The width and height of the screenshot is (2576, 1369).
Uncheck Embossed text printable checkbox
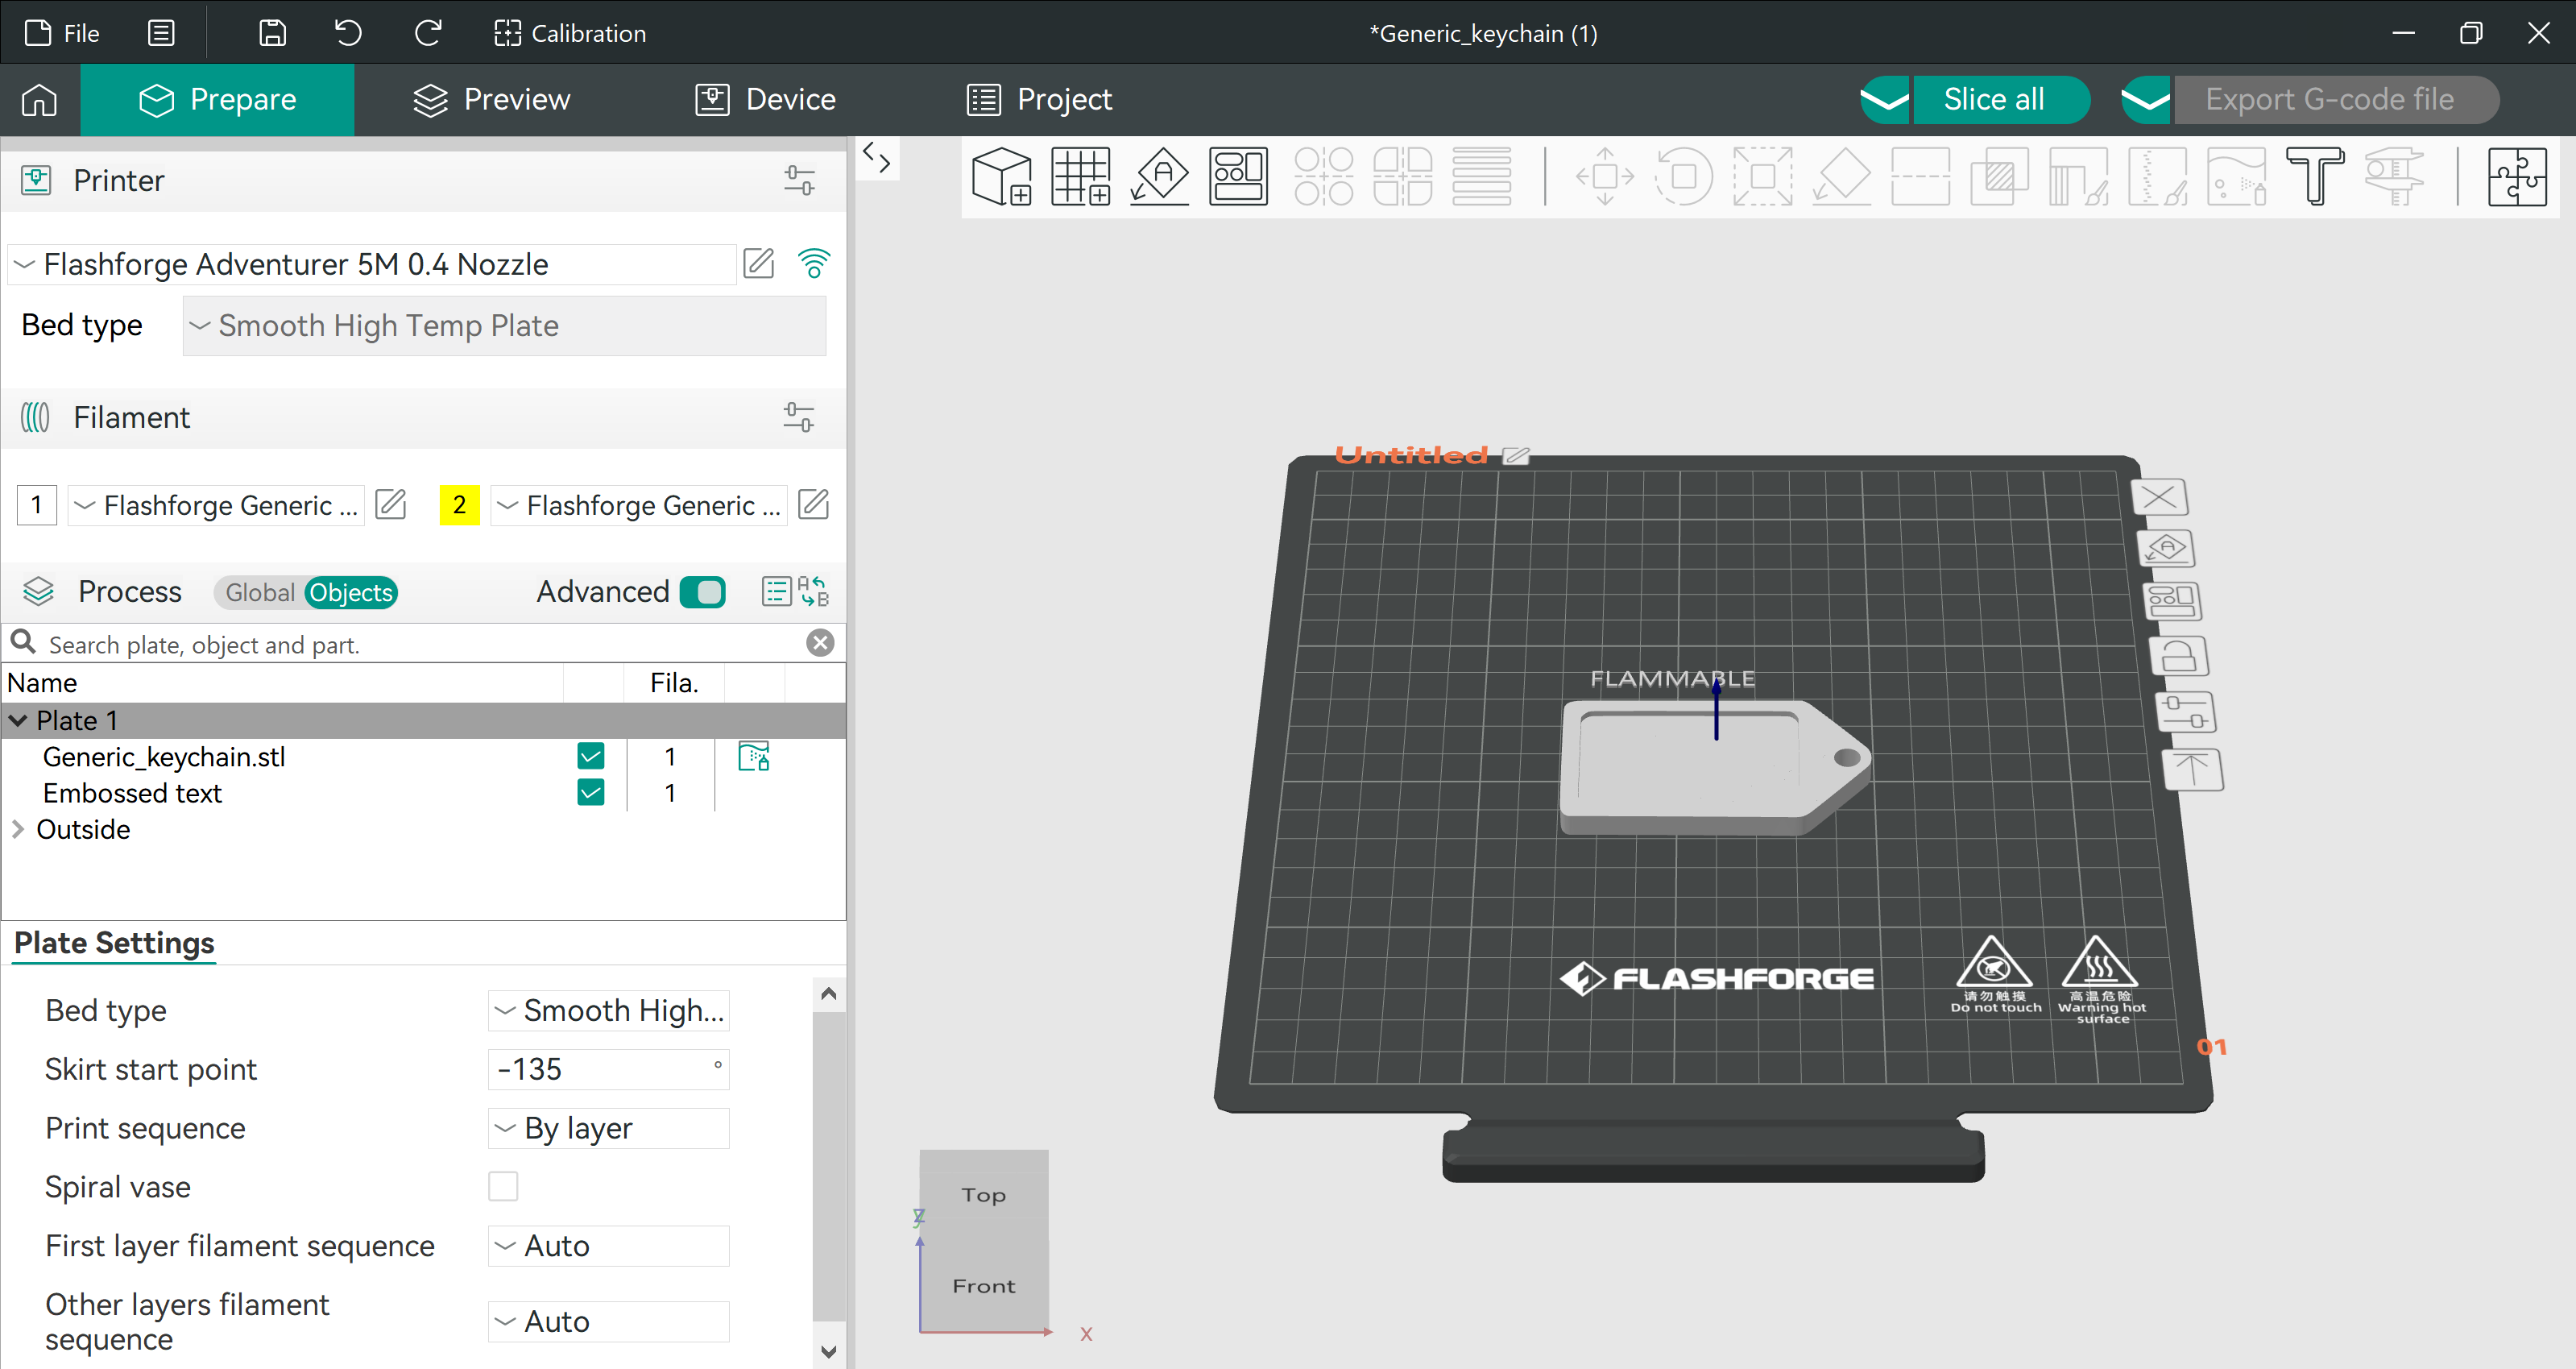click(x=591, y=792)
